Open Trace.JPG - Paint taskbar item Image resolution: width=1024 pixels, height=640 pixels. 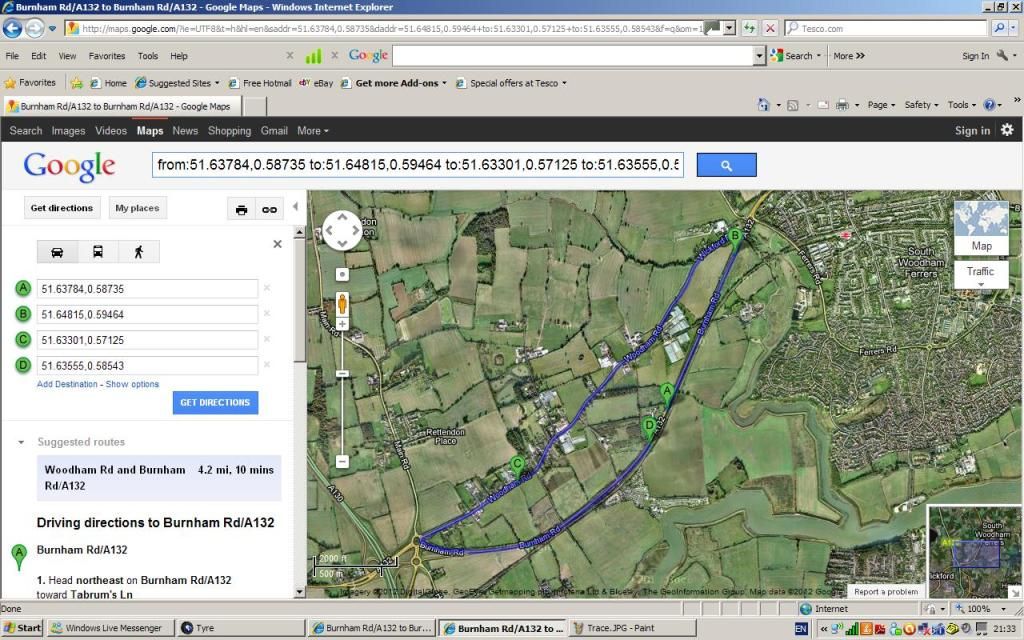coord(632,628)
